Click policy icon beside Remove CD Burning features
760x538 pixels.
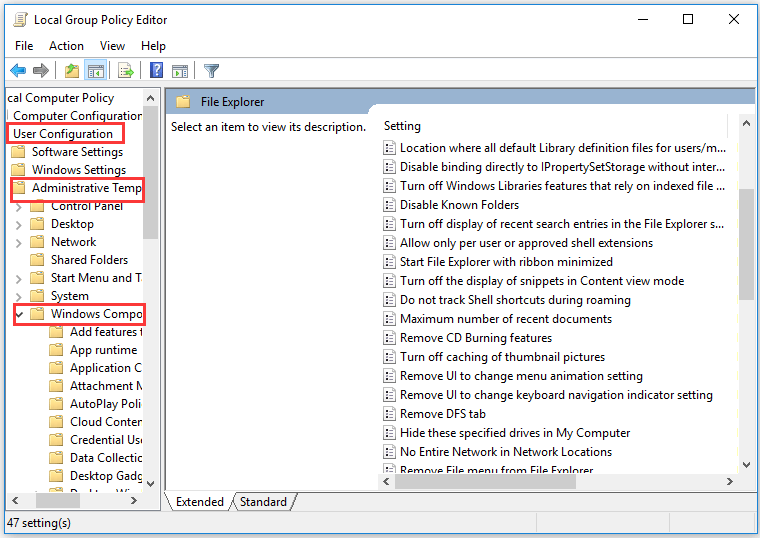click(x=389, y=338)
